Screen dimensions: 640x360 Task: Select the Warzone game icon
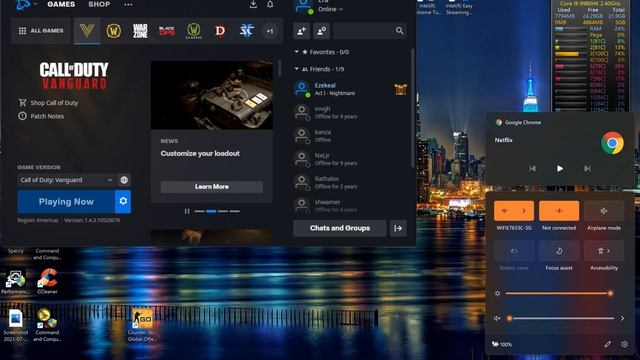coord(140,31)
